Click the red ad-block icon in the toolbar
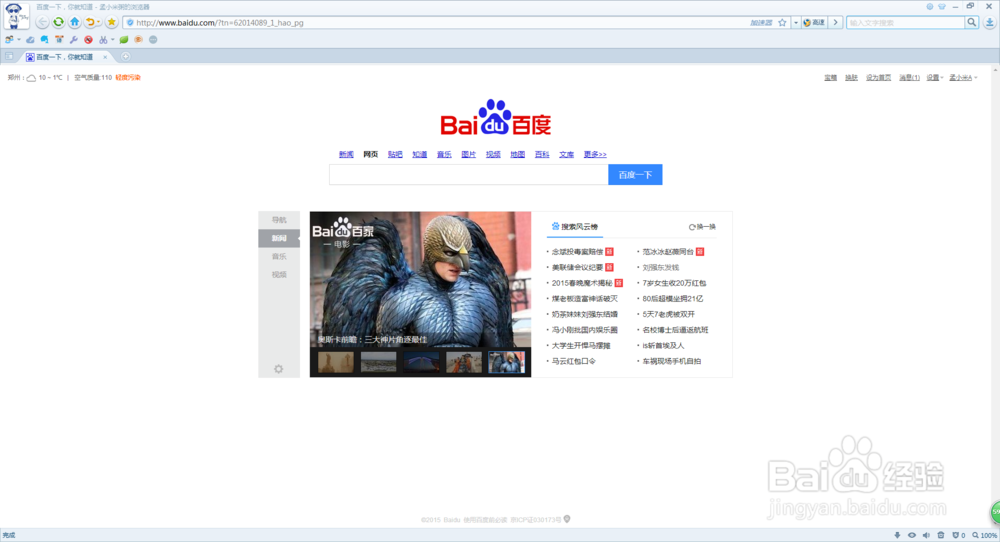Screen dimensions: 1000x542 click(89, 40)
